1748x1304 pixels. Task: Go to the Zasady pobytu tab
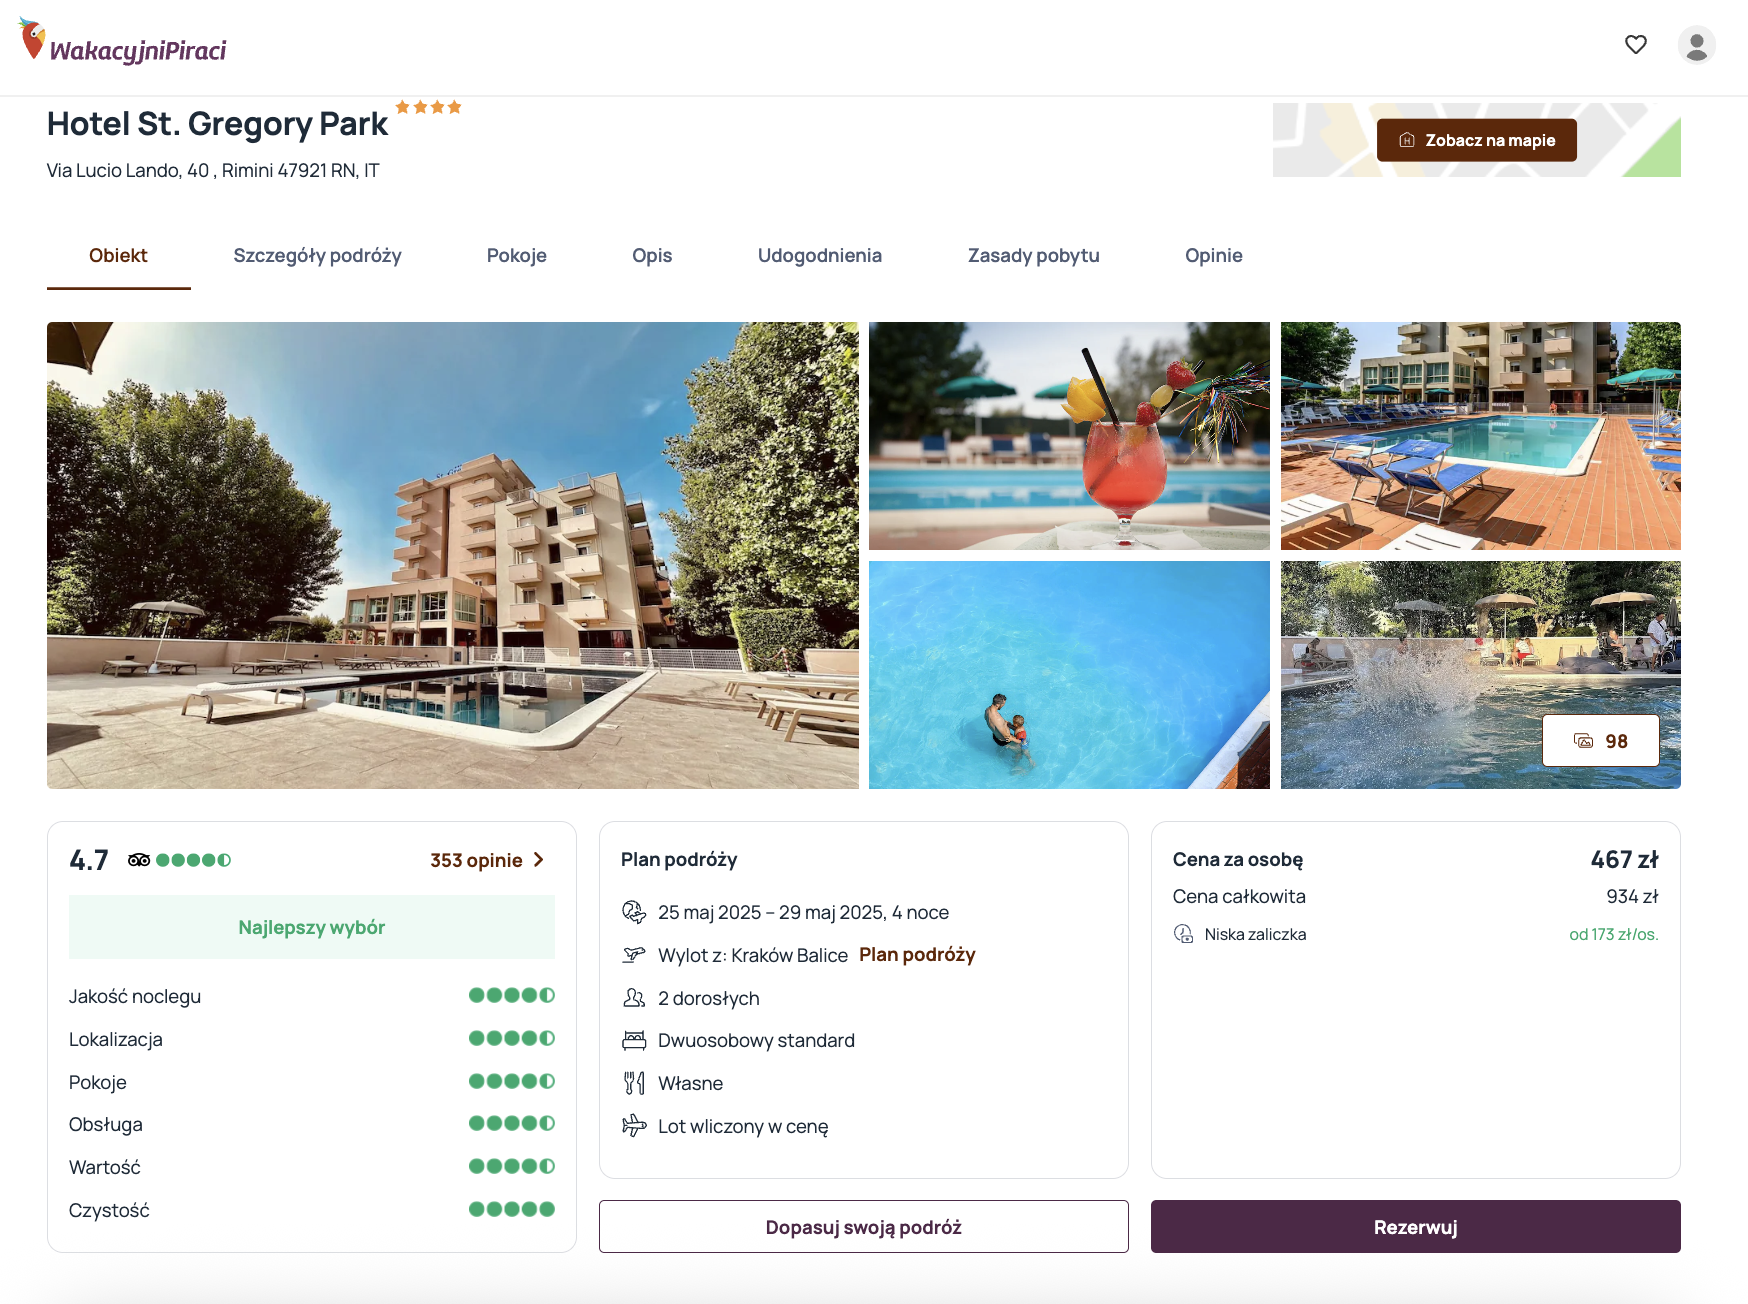point(1033,256)
